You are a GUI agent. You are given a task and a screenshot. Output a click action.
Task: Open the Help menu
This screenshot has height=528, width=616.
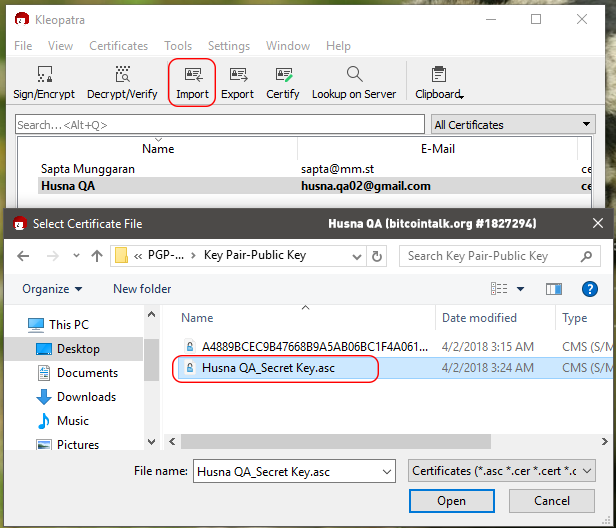point(338,46)
